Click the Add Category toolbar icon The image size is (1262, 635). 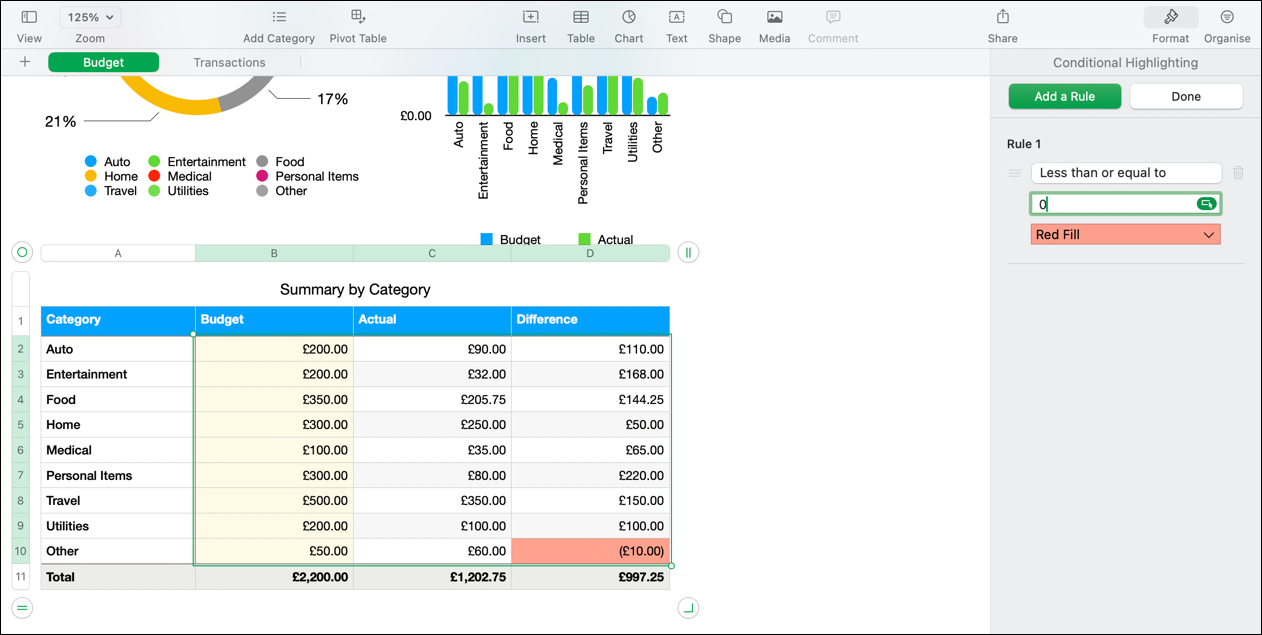pos(279,18)
